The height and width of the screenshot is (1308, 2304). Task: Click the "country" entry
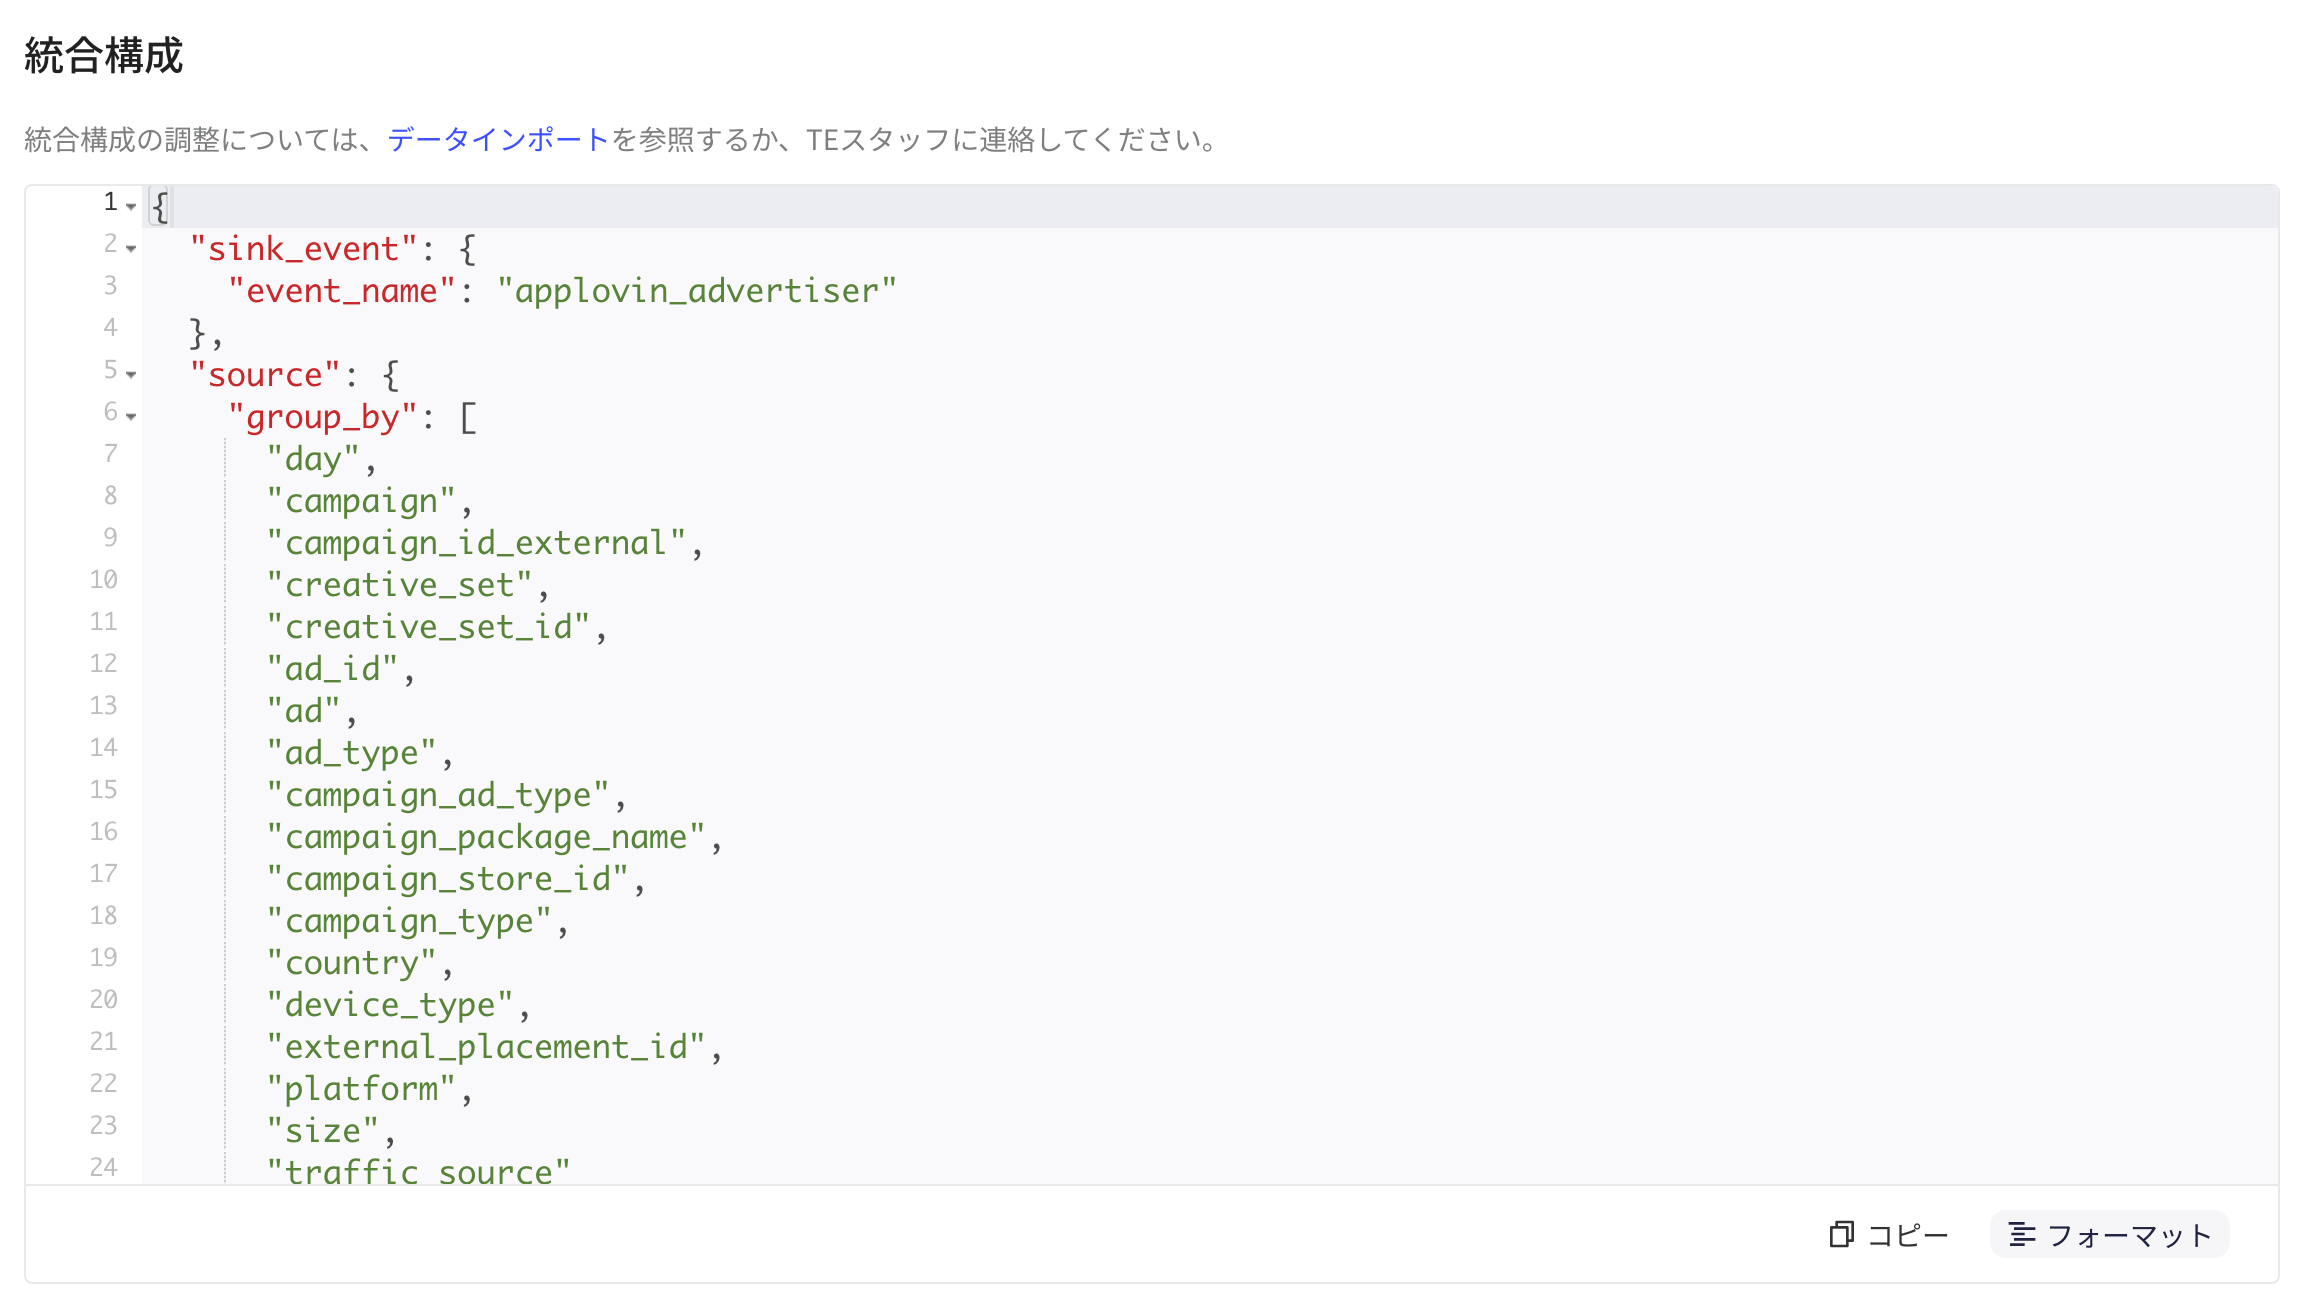tap(351, 963)
